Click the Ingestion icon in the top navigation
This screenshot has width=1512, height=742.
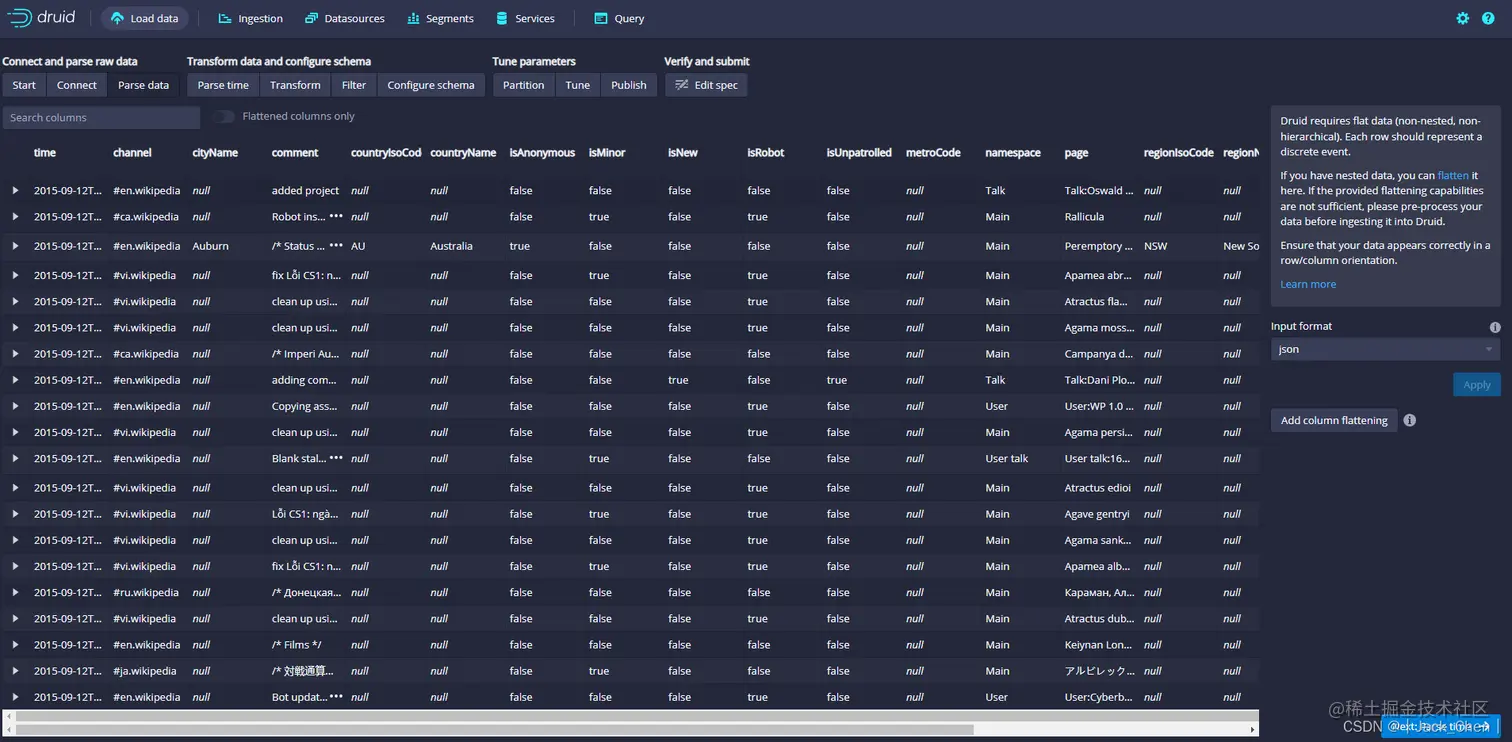pyautogui.click(x=225, y=19)
